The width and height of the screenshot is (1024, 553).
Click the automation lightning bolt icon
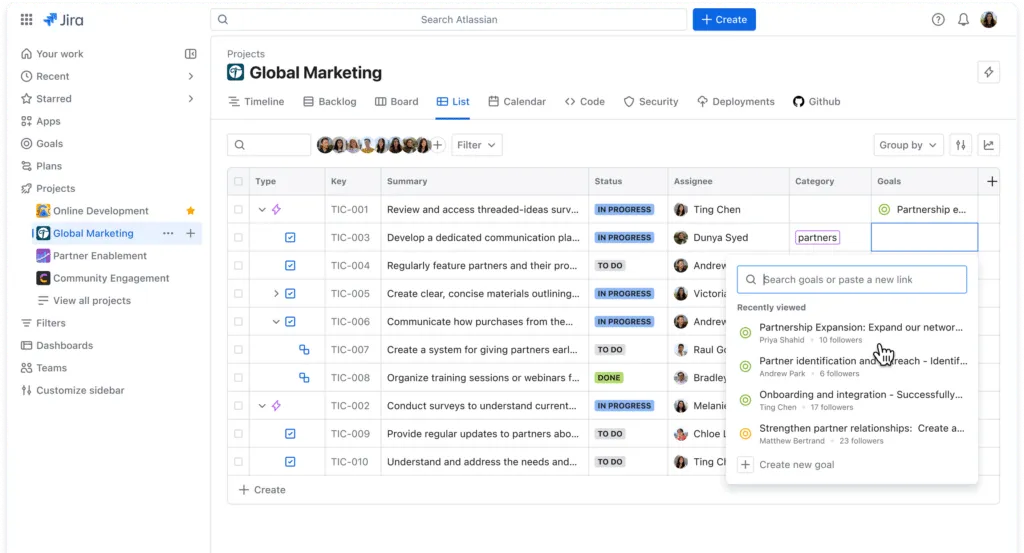(988, 72)
